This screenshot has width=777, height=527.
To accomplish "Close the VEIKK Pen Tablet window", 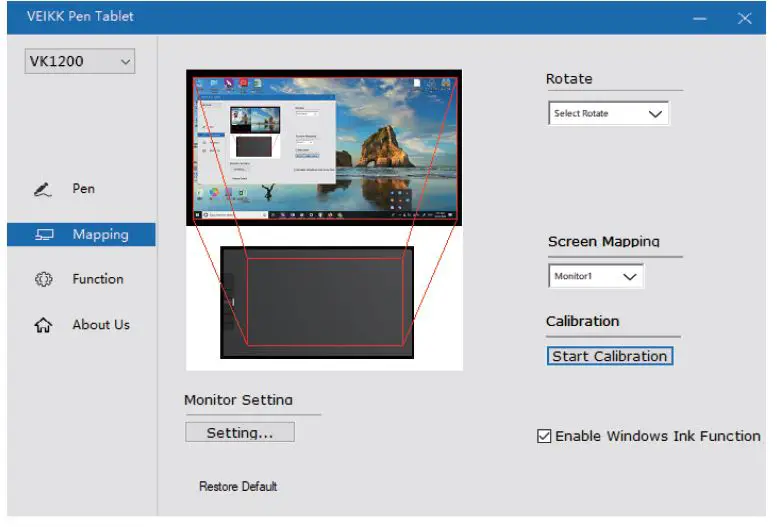I will point(744,19).
